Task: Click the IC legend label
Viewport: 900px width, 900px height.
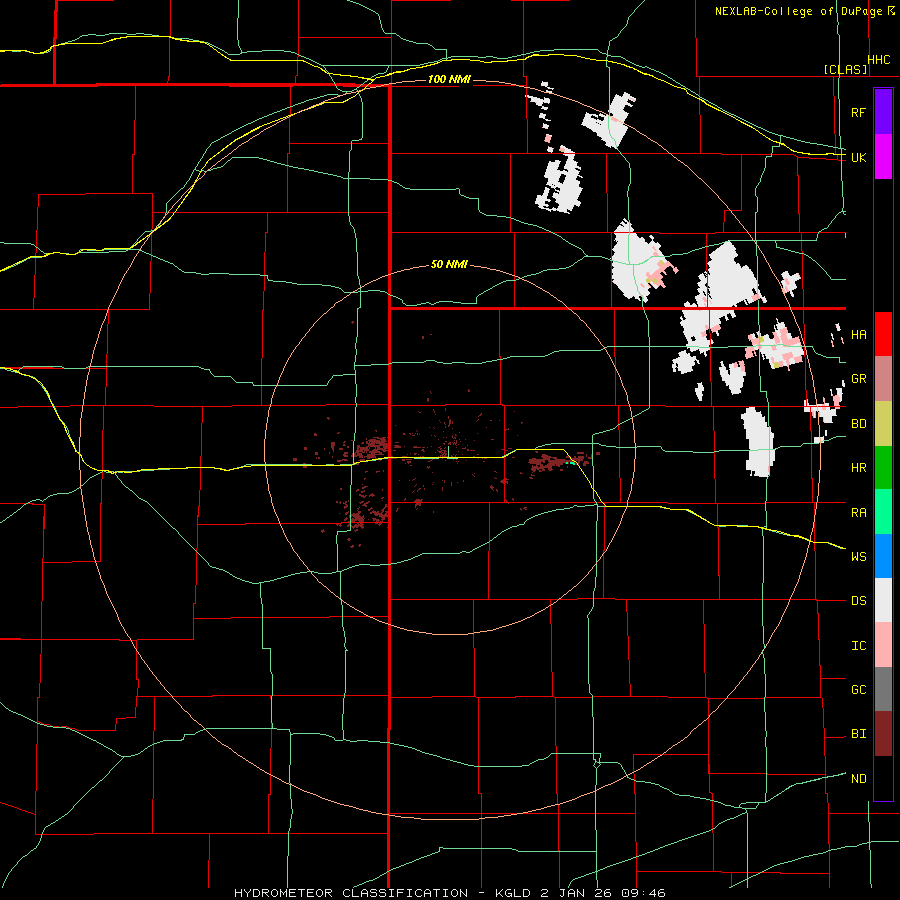Action: click(x=858, y=646)
